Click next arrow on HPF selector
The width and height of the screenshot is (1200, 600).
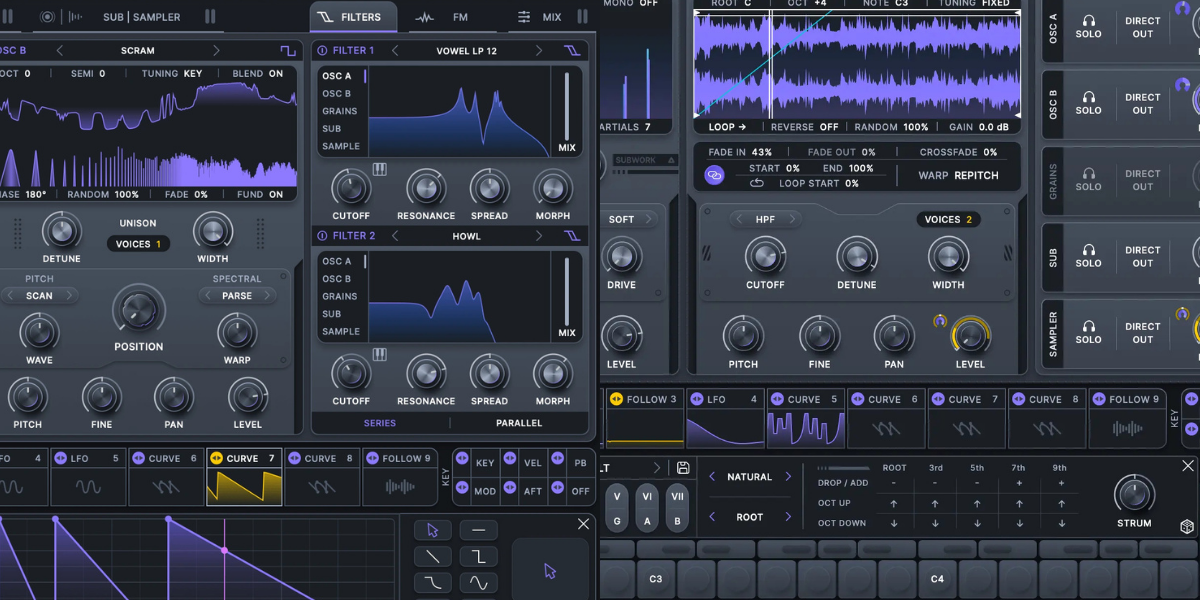[792, 219]
